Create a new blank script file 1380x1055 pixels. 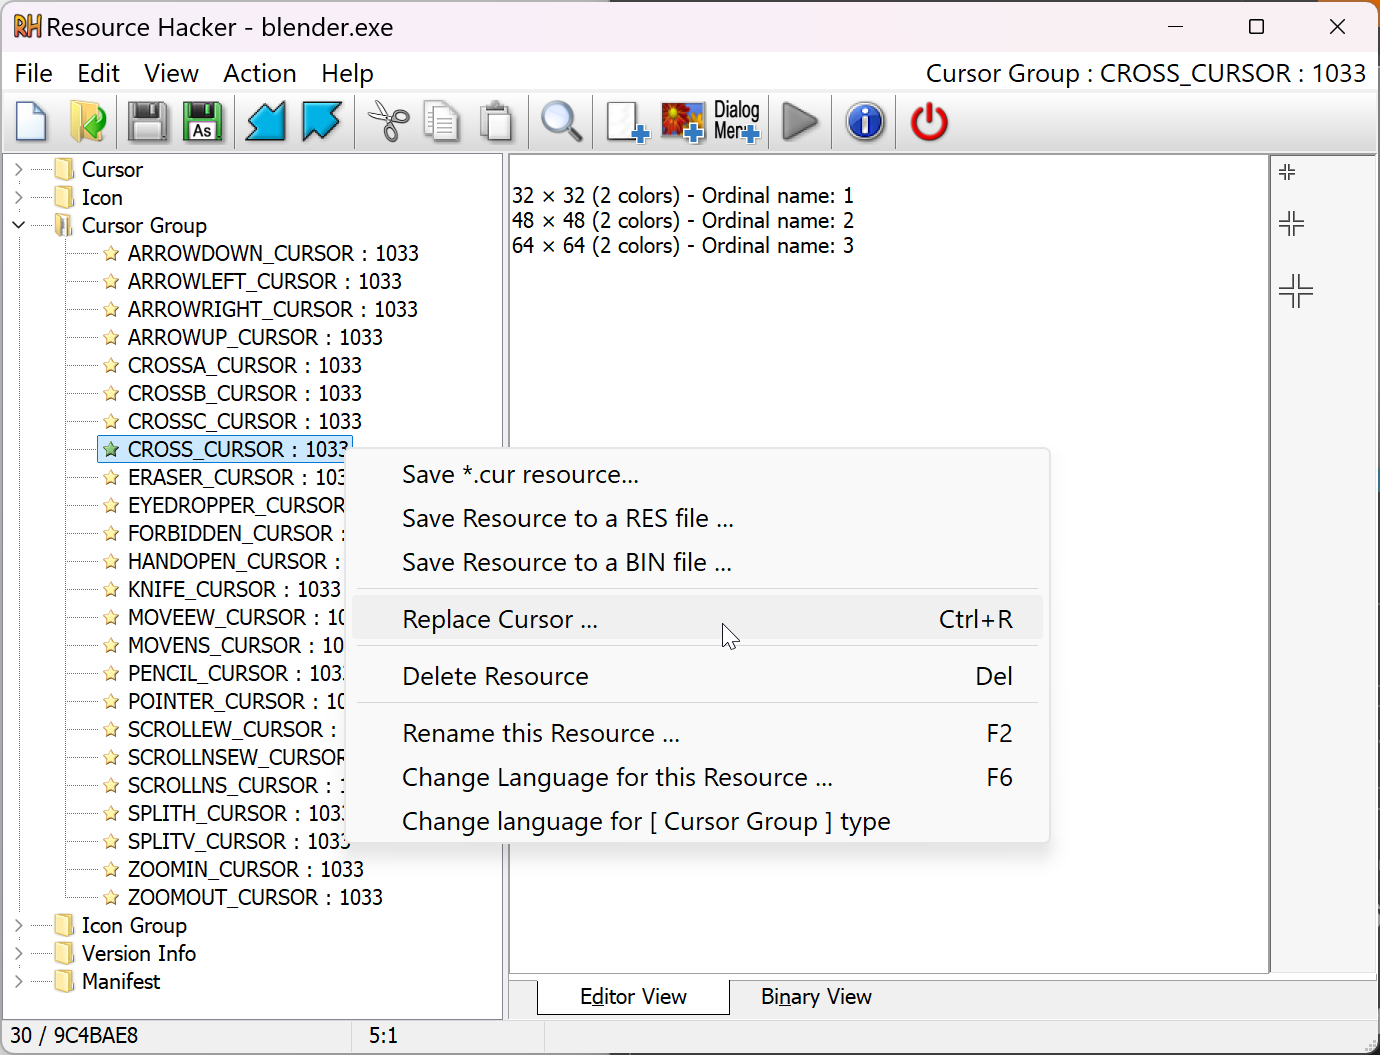point(32,122)
